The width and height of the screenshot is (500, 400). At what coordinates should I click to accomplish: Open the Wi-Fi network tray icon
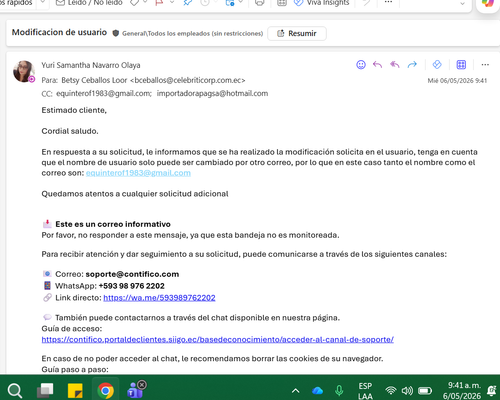[391, 390]
